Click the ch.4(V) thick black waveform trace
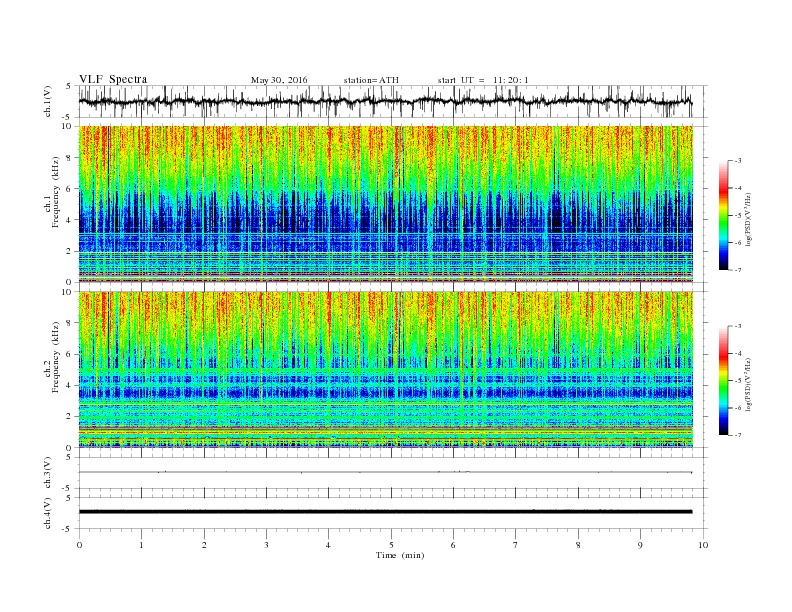Screen dimensions: 792x612 point(385,512)
